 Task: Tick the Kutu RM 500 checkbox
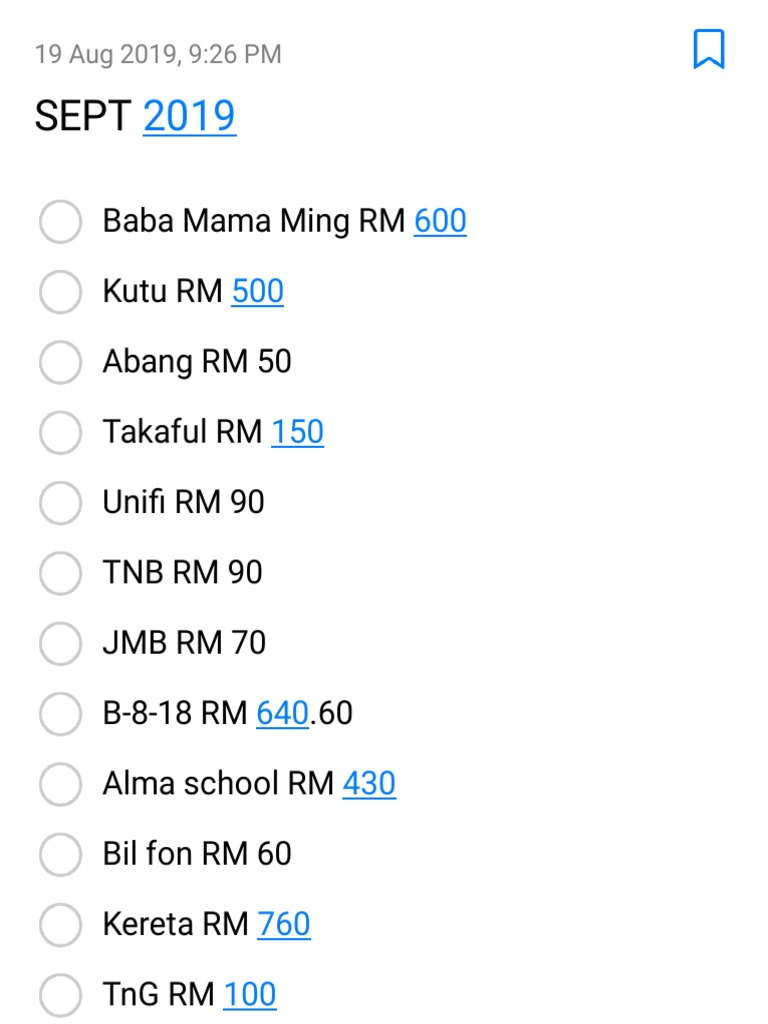tap(60, 292)
